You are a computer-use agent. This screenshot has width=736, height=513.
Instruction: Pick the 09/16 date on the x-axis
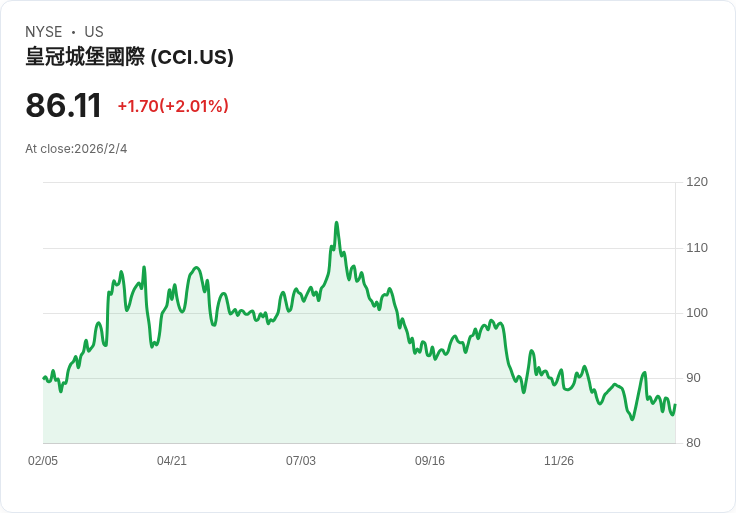point(430,461)
